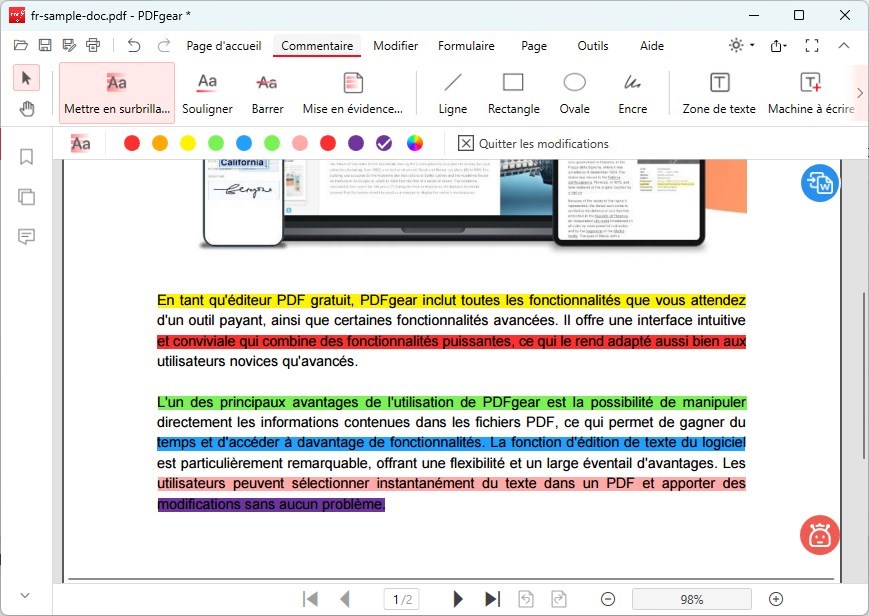Open Mise en évidence options
This screenshot has height=616, width=869.
coord(352,92)
